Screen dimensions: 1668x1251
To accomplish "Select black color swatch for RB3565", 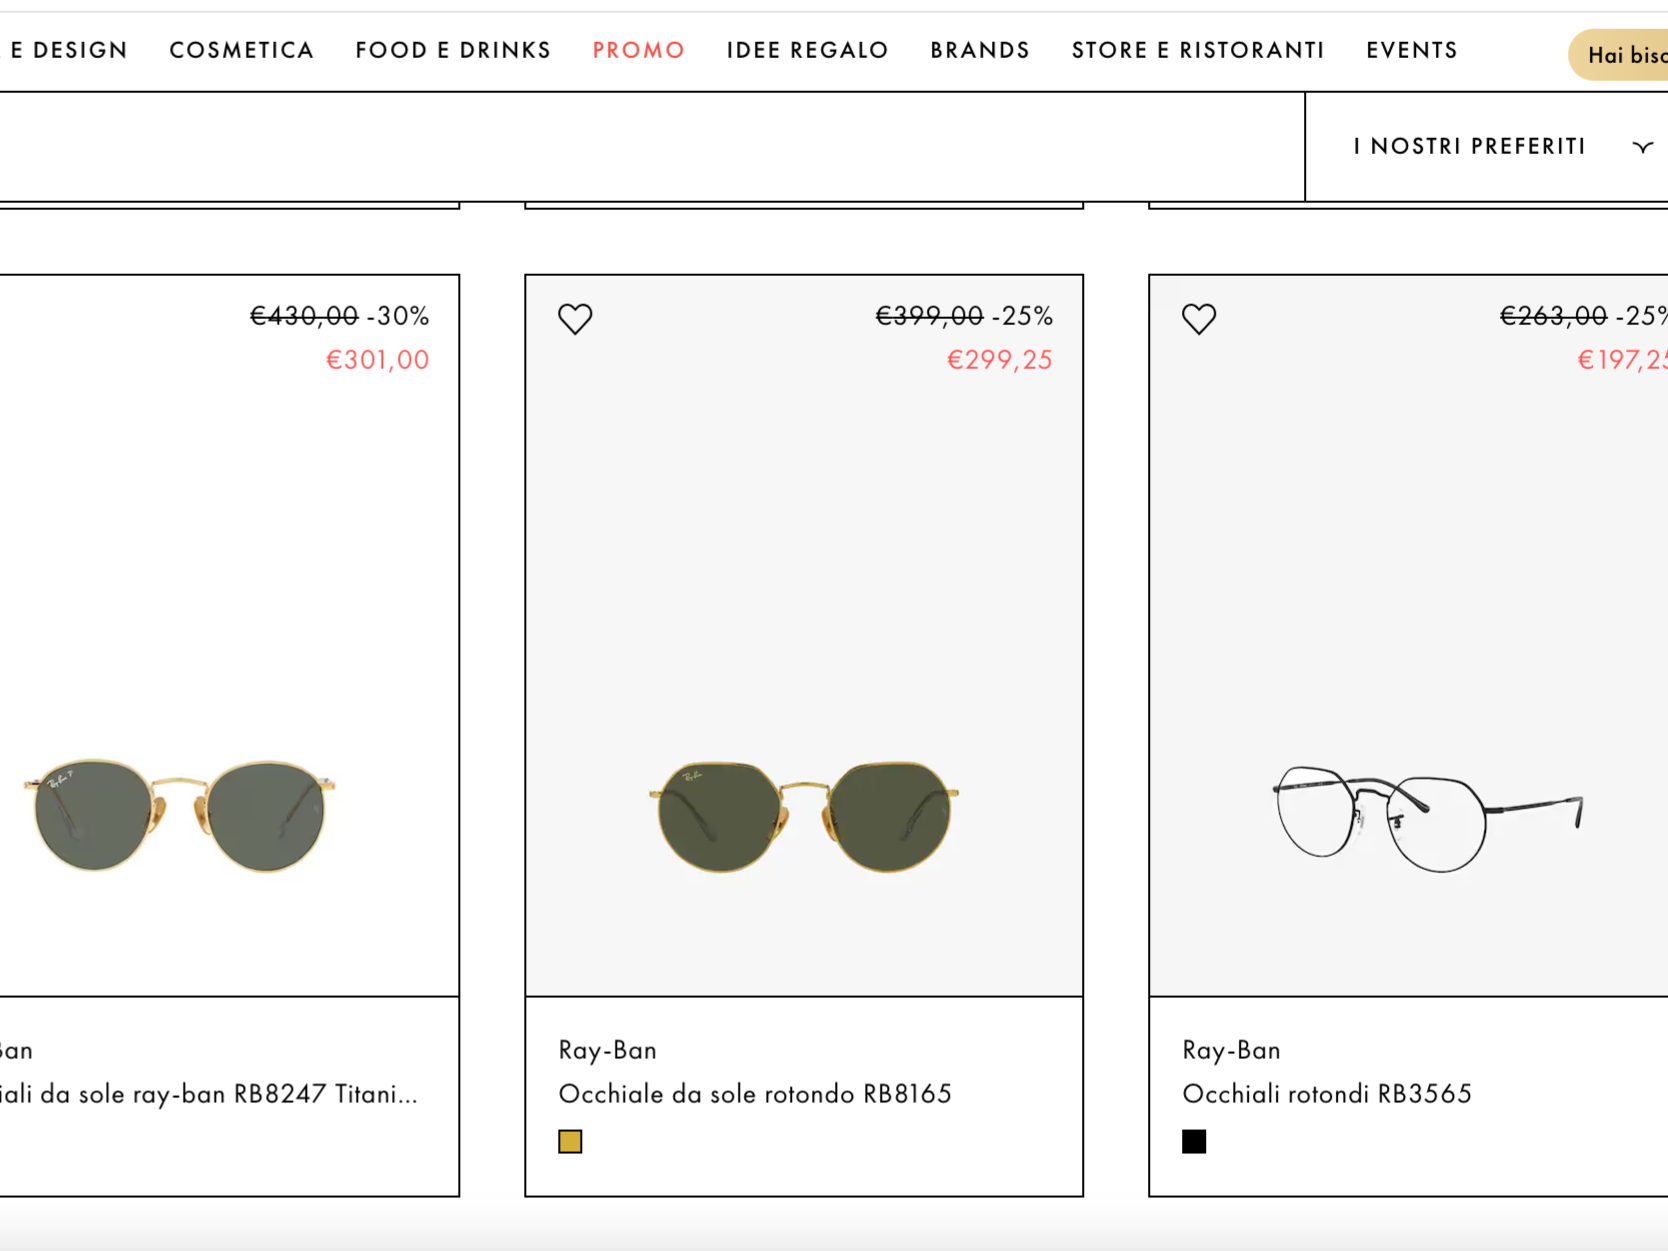I will click(x=1194, y=1141).
